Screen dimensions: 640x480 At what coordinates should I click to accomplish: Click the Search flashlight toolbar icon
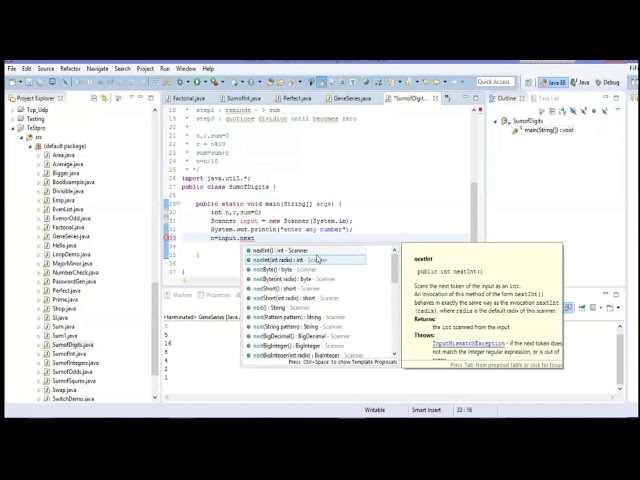click(x=292, y=82)
